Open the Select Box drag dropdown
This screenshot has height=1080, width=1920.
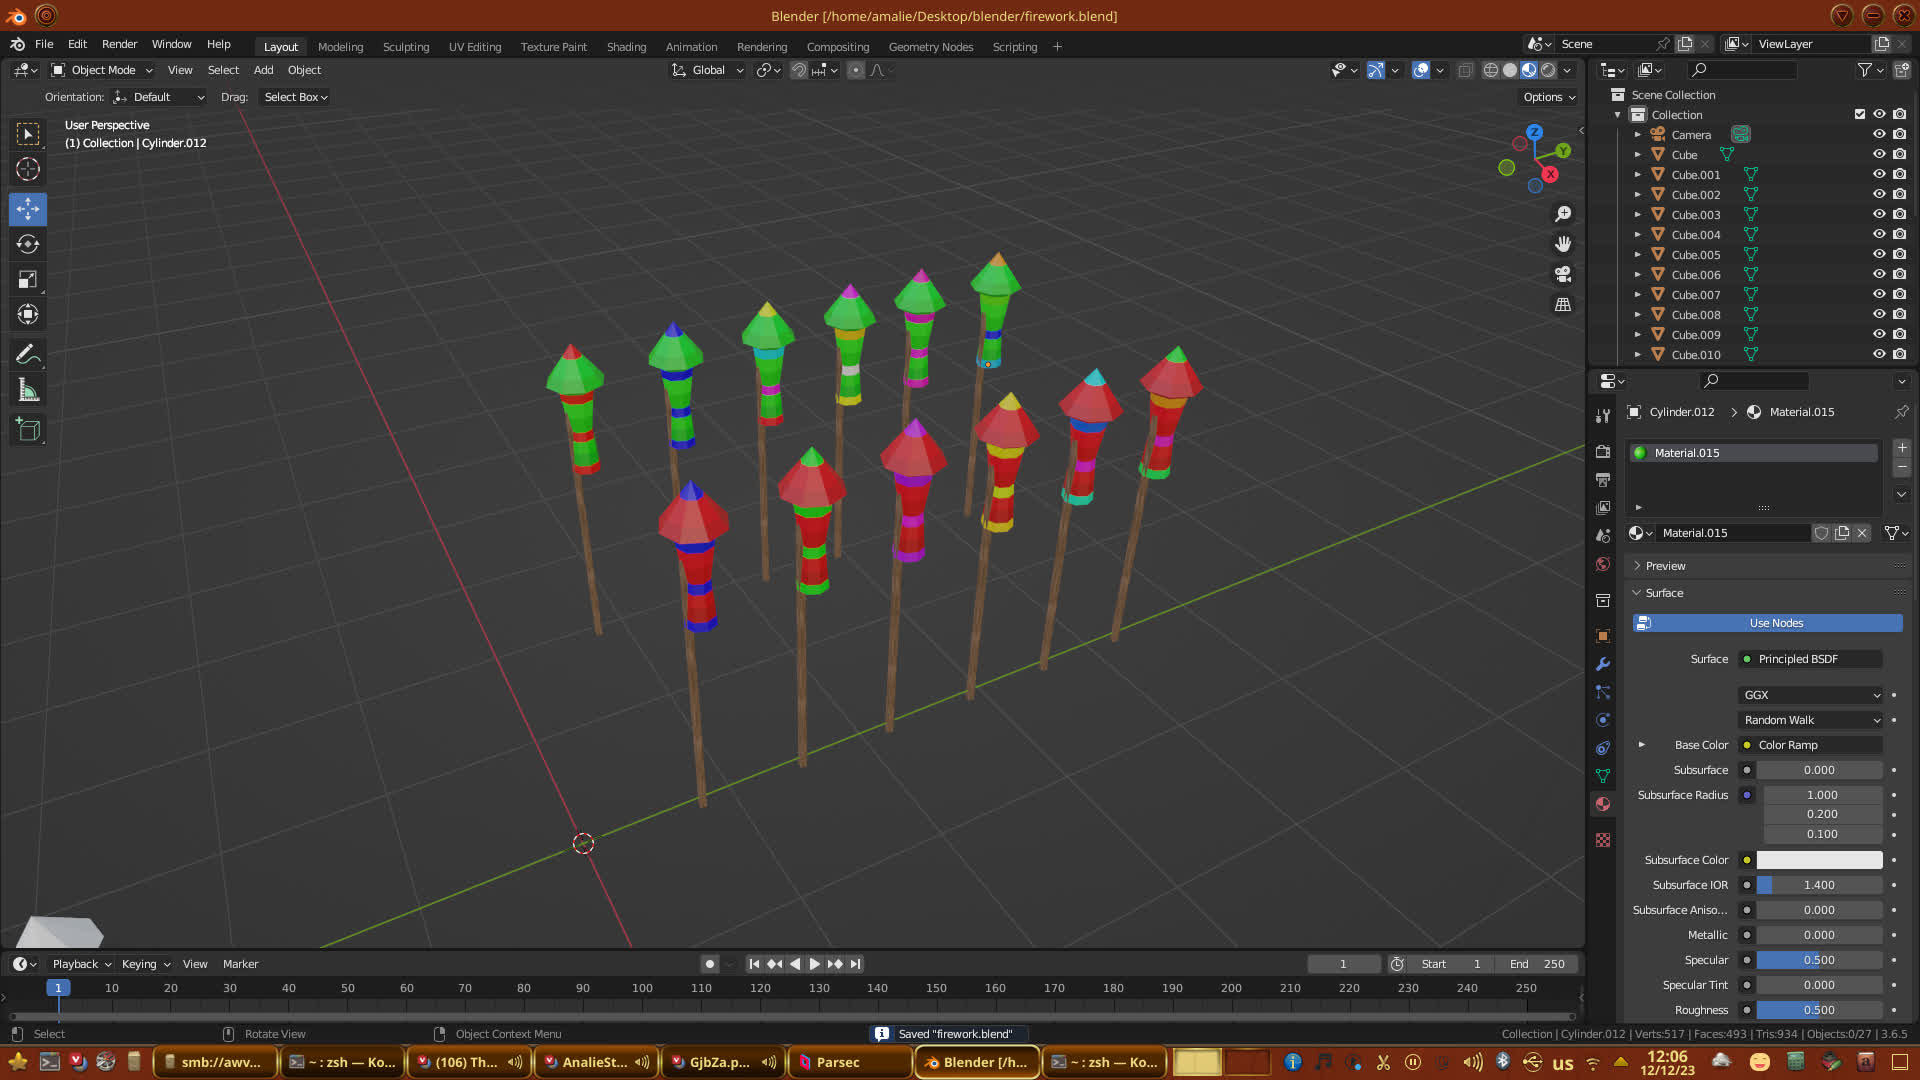click(x=295, y=97)
